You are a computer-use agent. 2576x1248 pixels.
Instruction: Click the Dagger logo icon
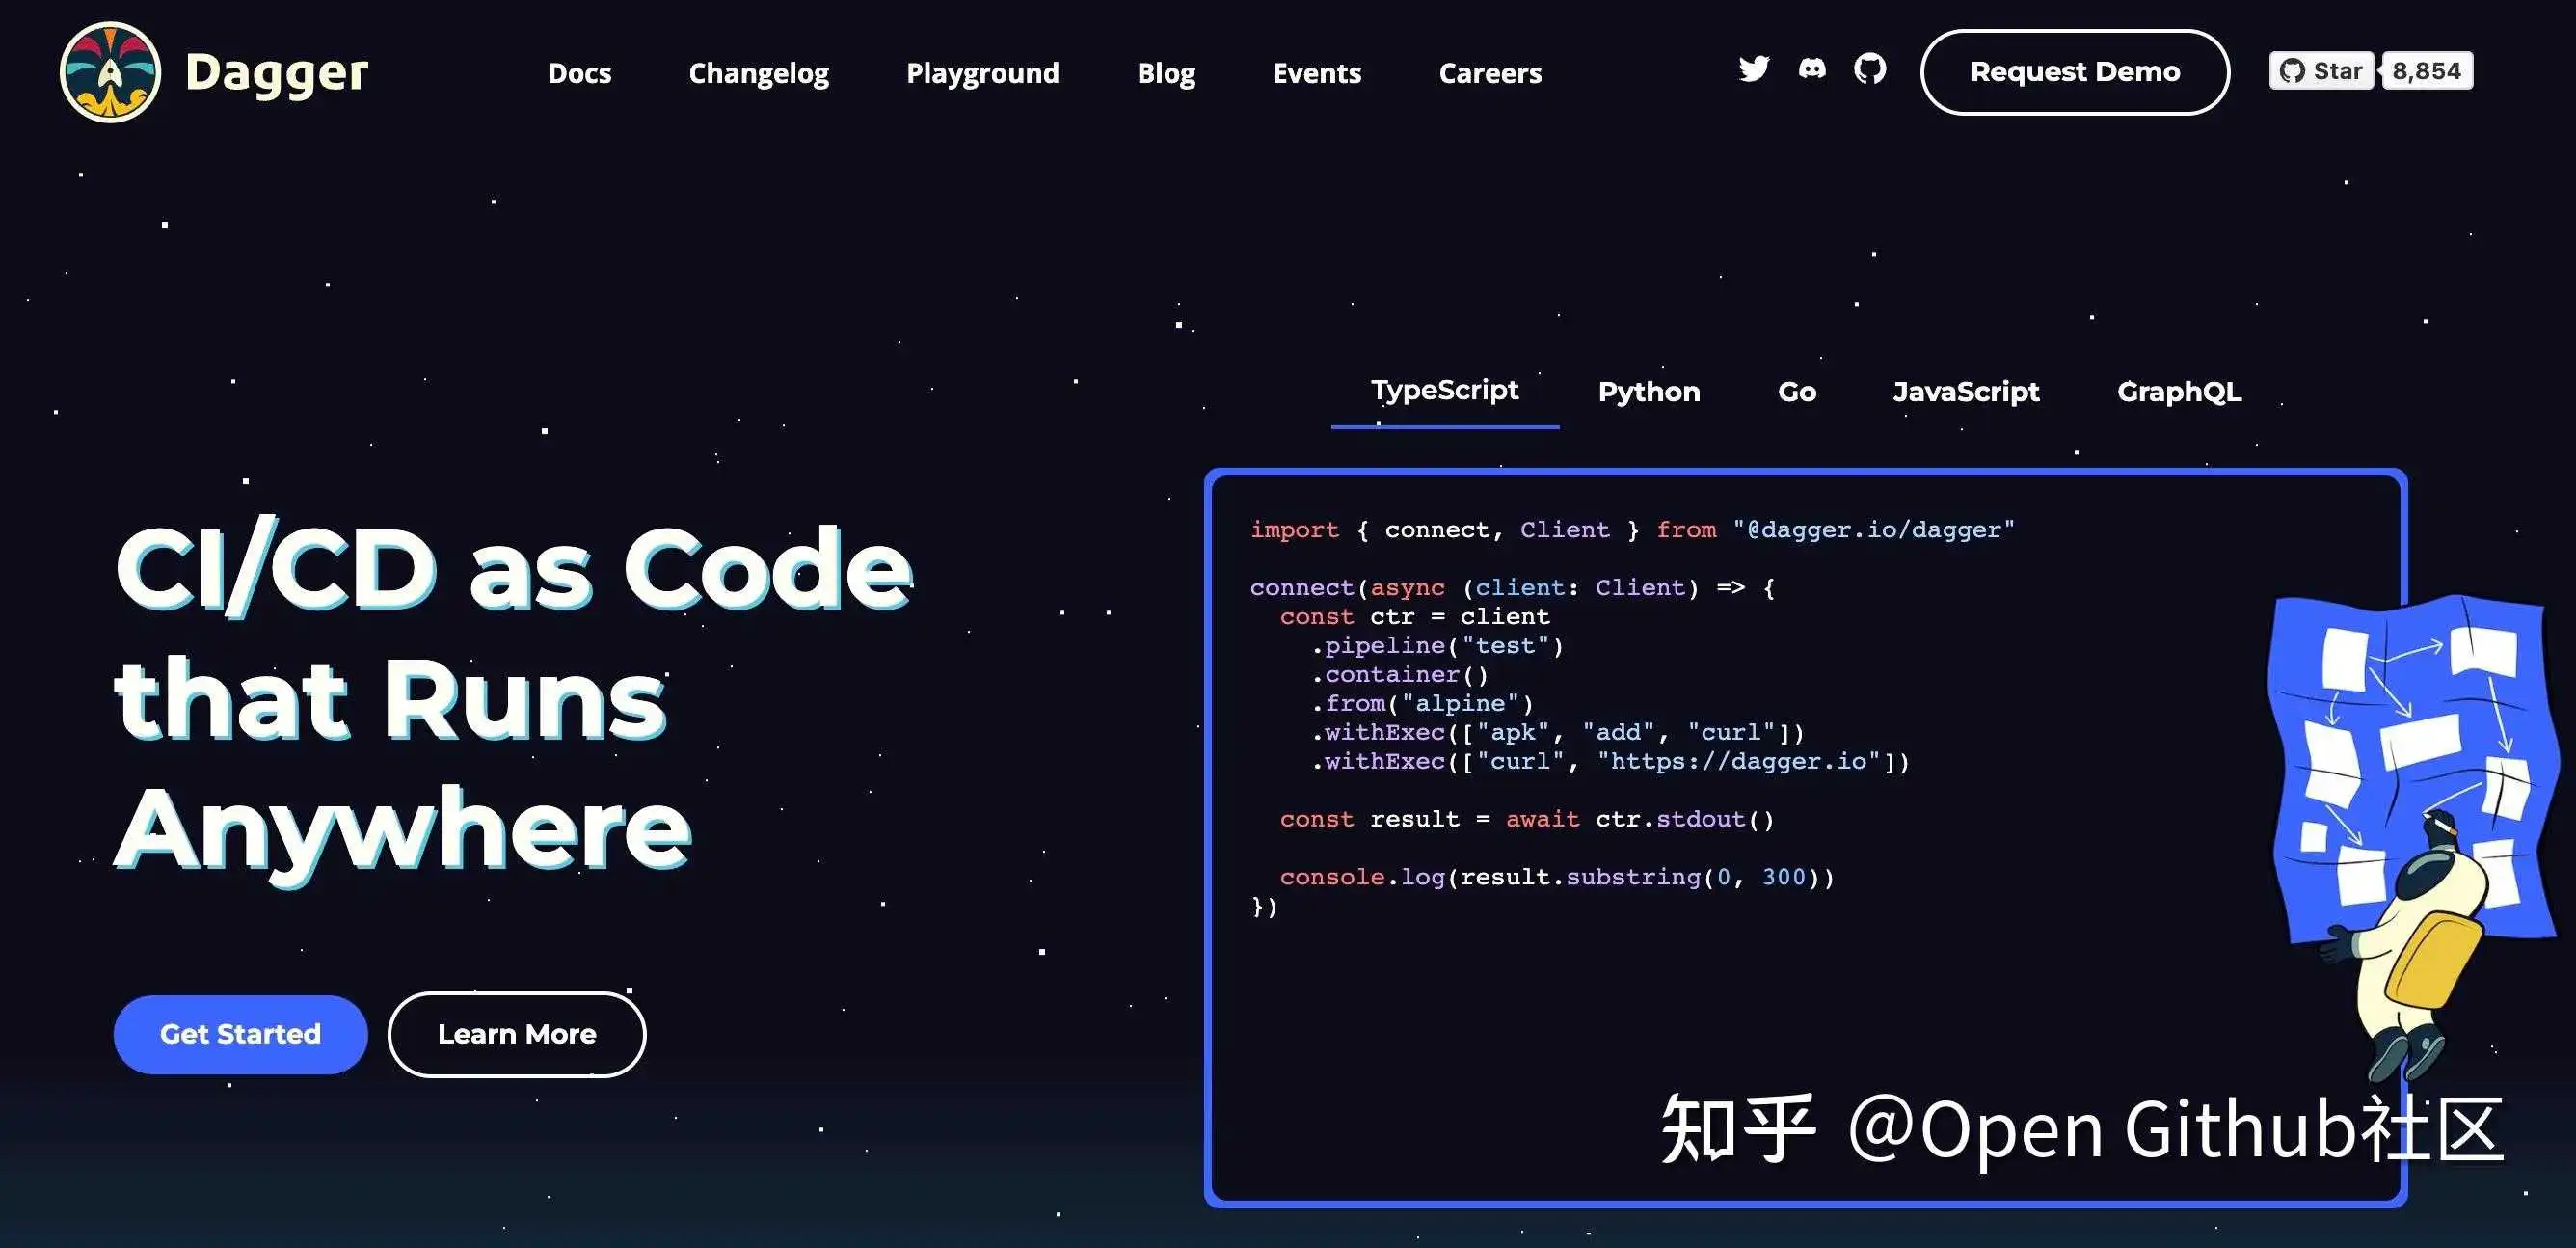(x=110, y=72)
